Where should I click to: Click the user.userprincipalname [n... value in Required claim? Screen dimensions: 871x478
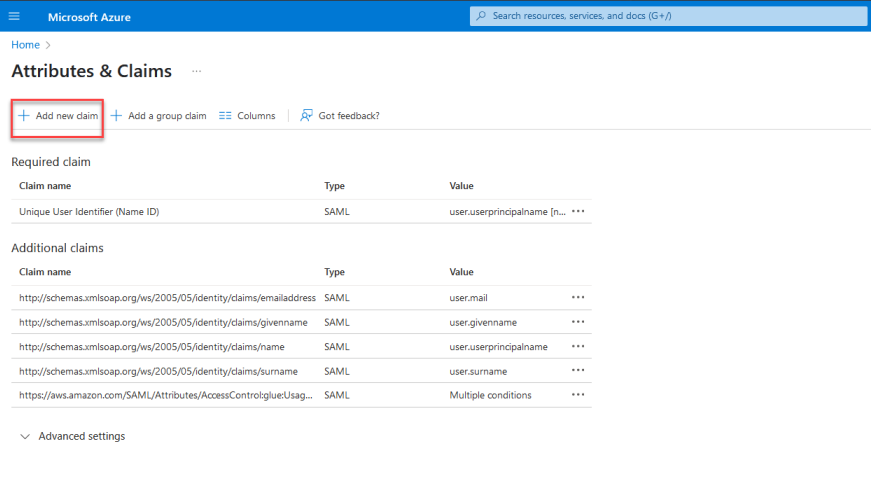click(x=507, y=212)
